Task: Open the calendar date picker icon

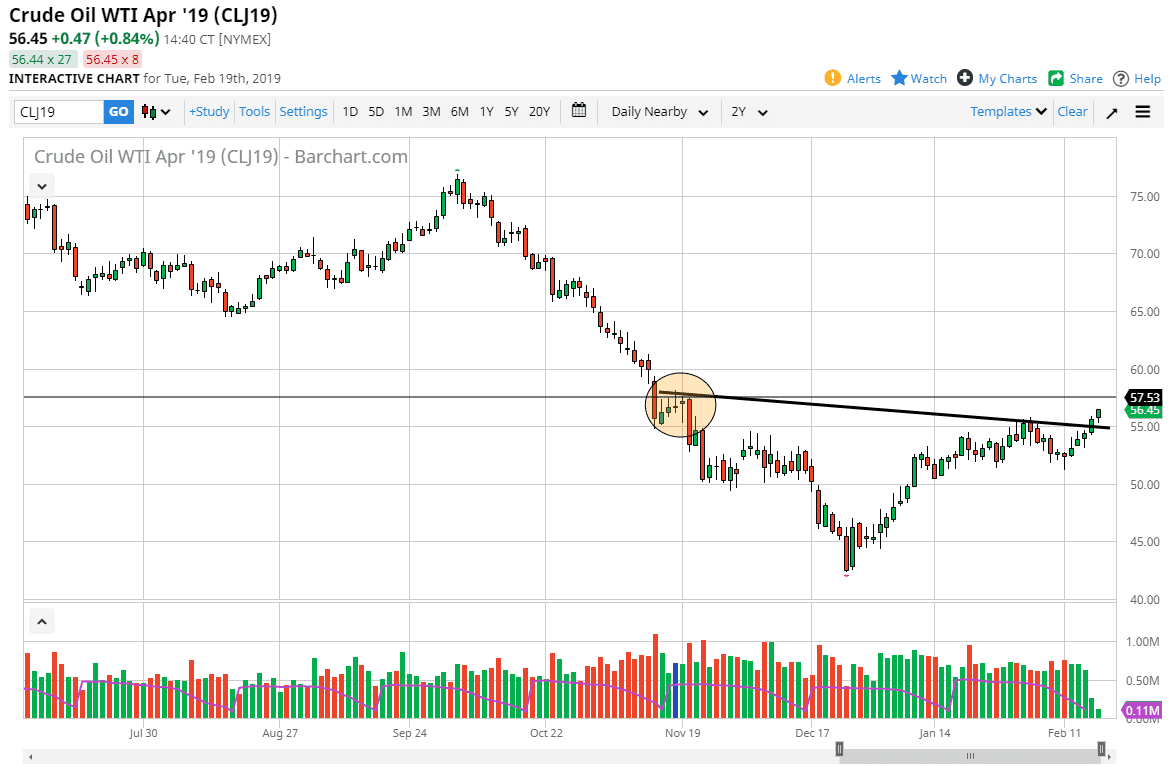Action: point(578,111)
